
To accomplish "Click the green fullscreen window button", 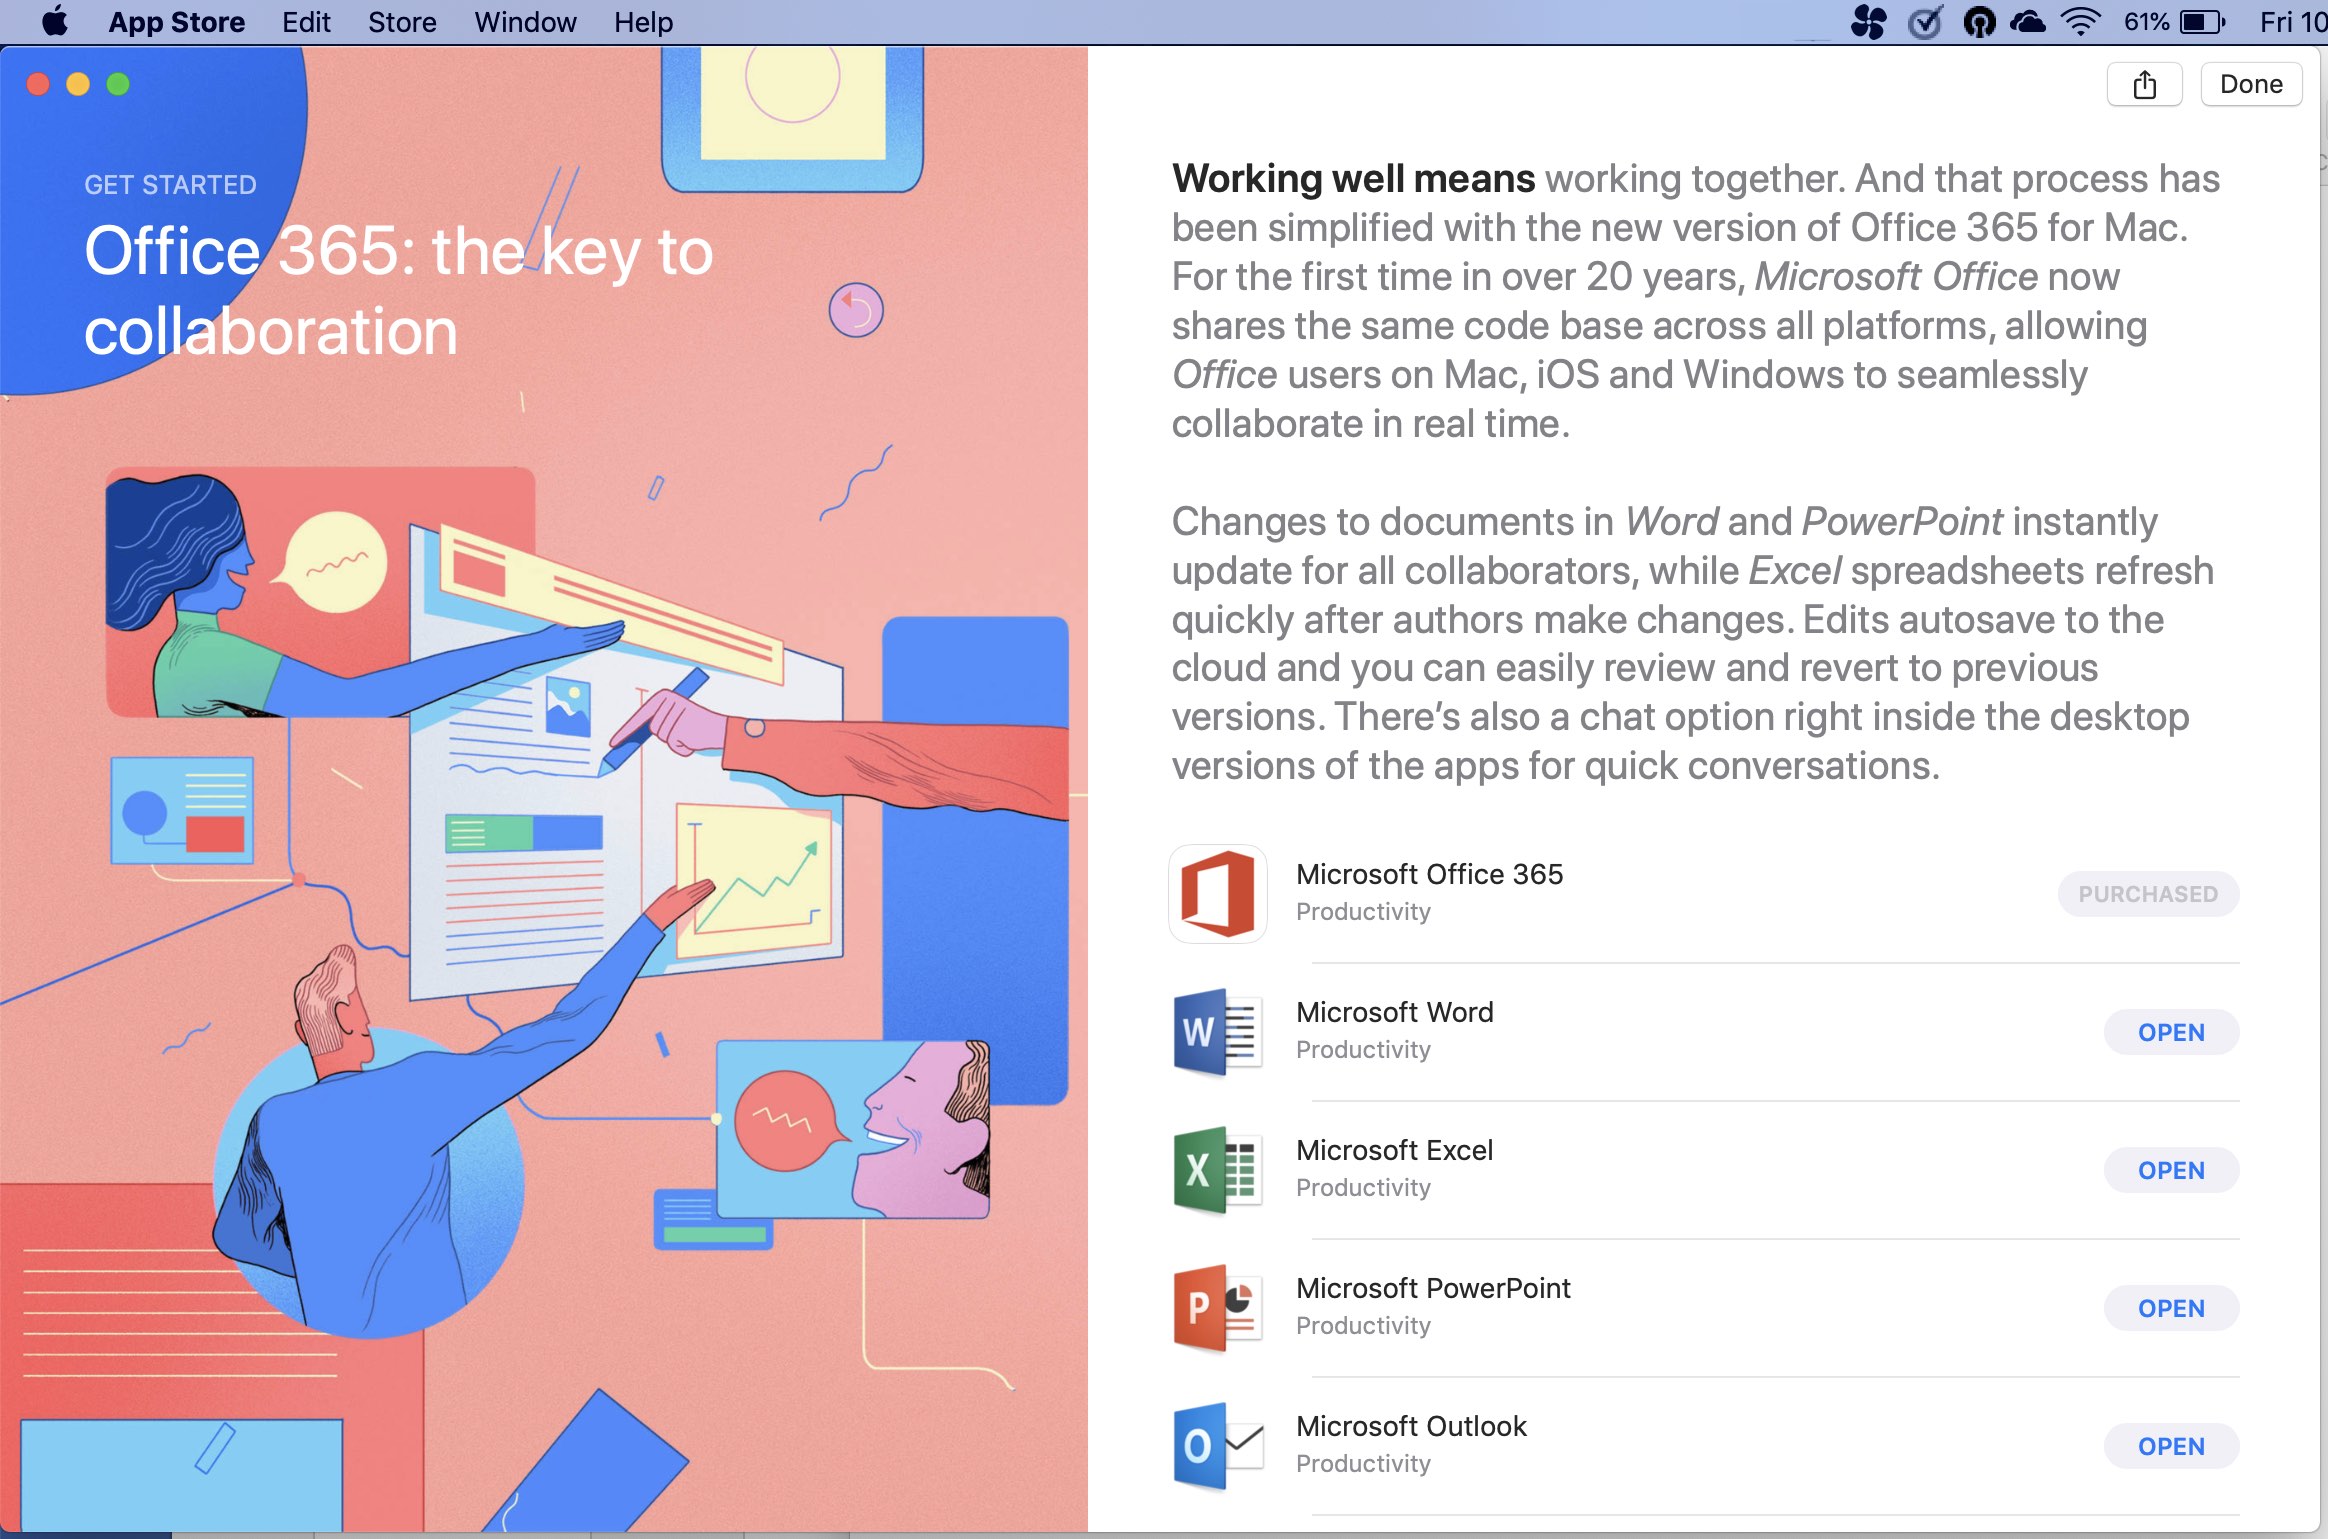I will pyautogui.click(x=118, y=84).
